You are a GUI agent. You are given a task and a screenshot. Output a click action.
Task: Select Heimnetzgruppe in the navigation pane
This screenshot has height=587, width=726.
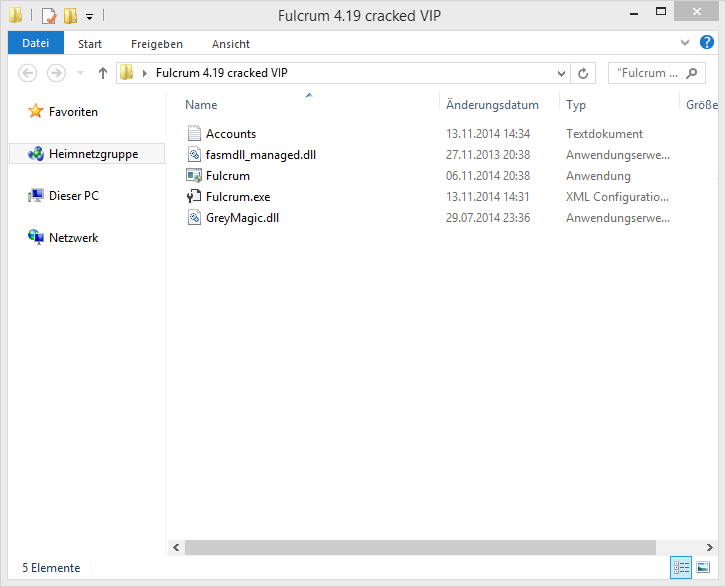point(87,154)
